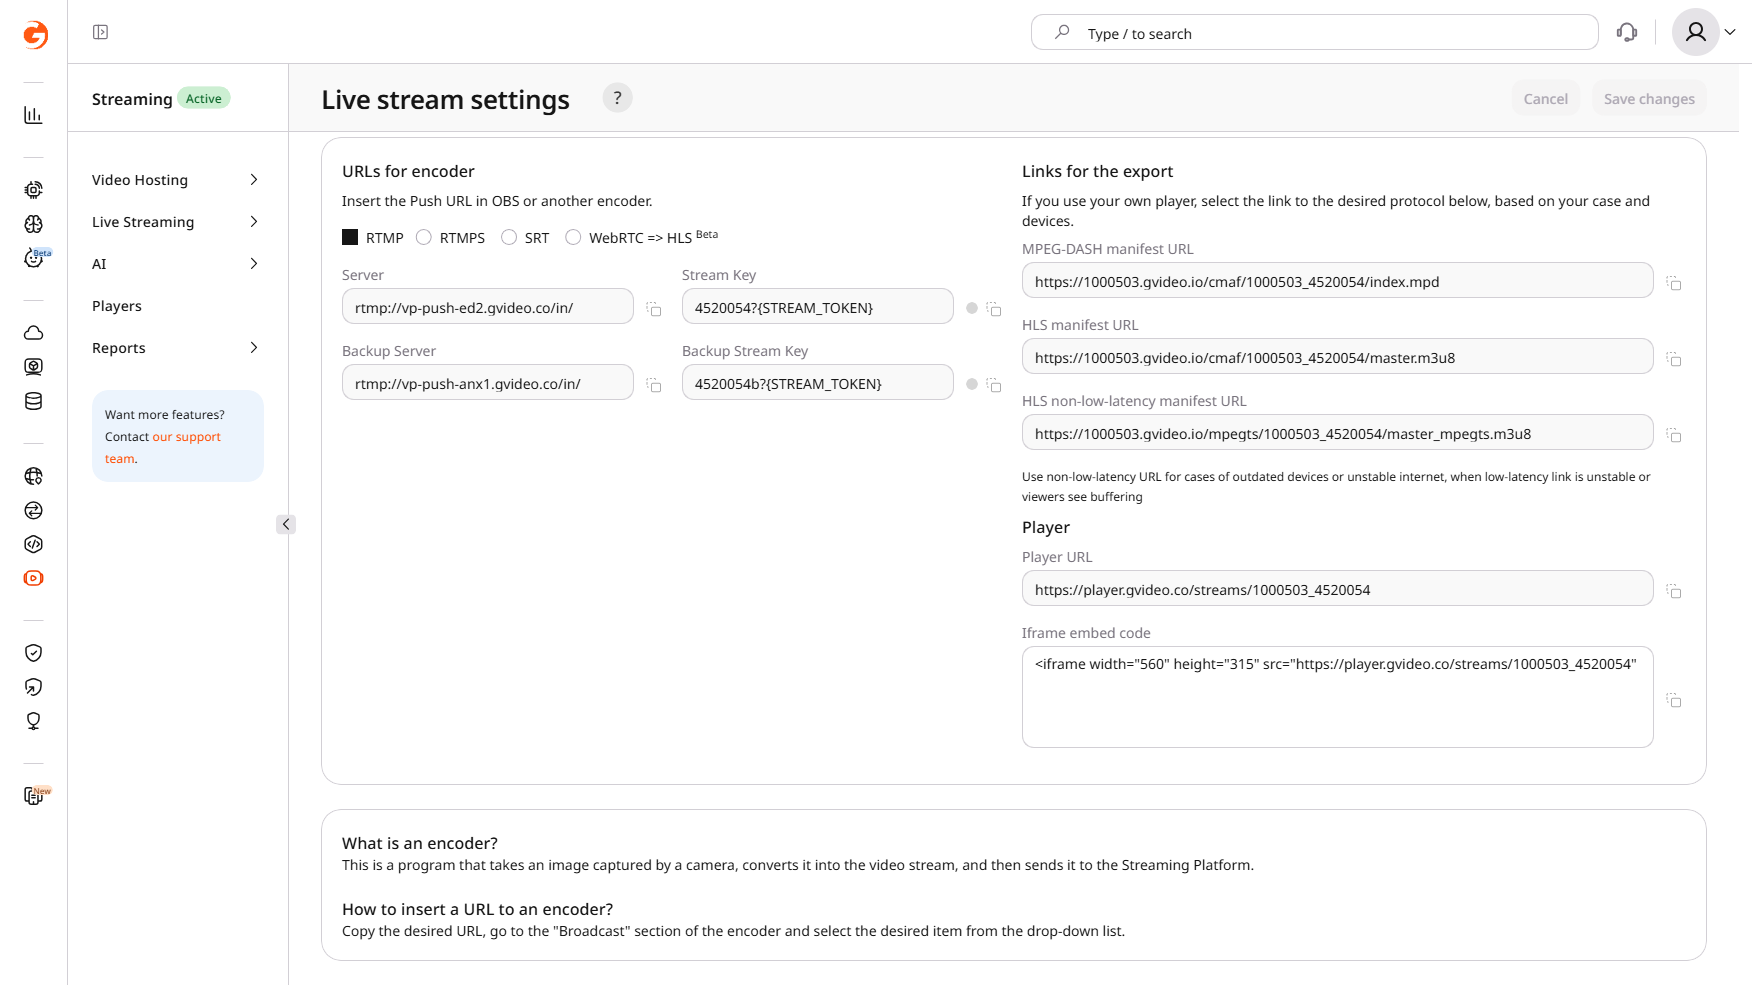Copy the Player URL
The image size is (1752, 985).
(1674, 591)
